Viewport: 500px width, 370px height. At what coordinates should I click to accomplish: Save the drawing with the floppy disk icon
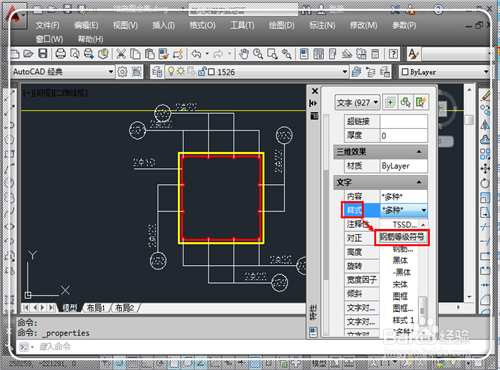pyautogui.click(x=43, y=53)
